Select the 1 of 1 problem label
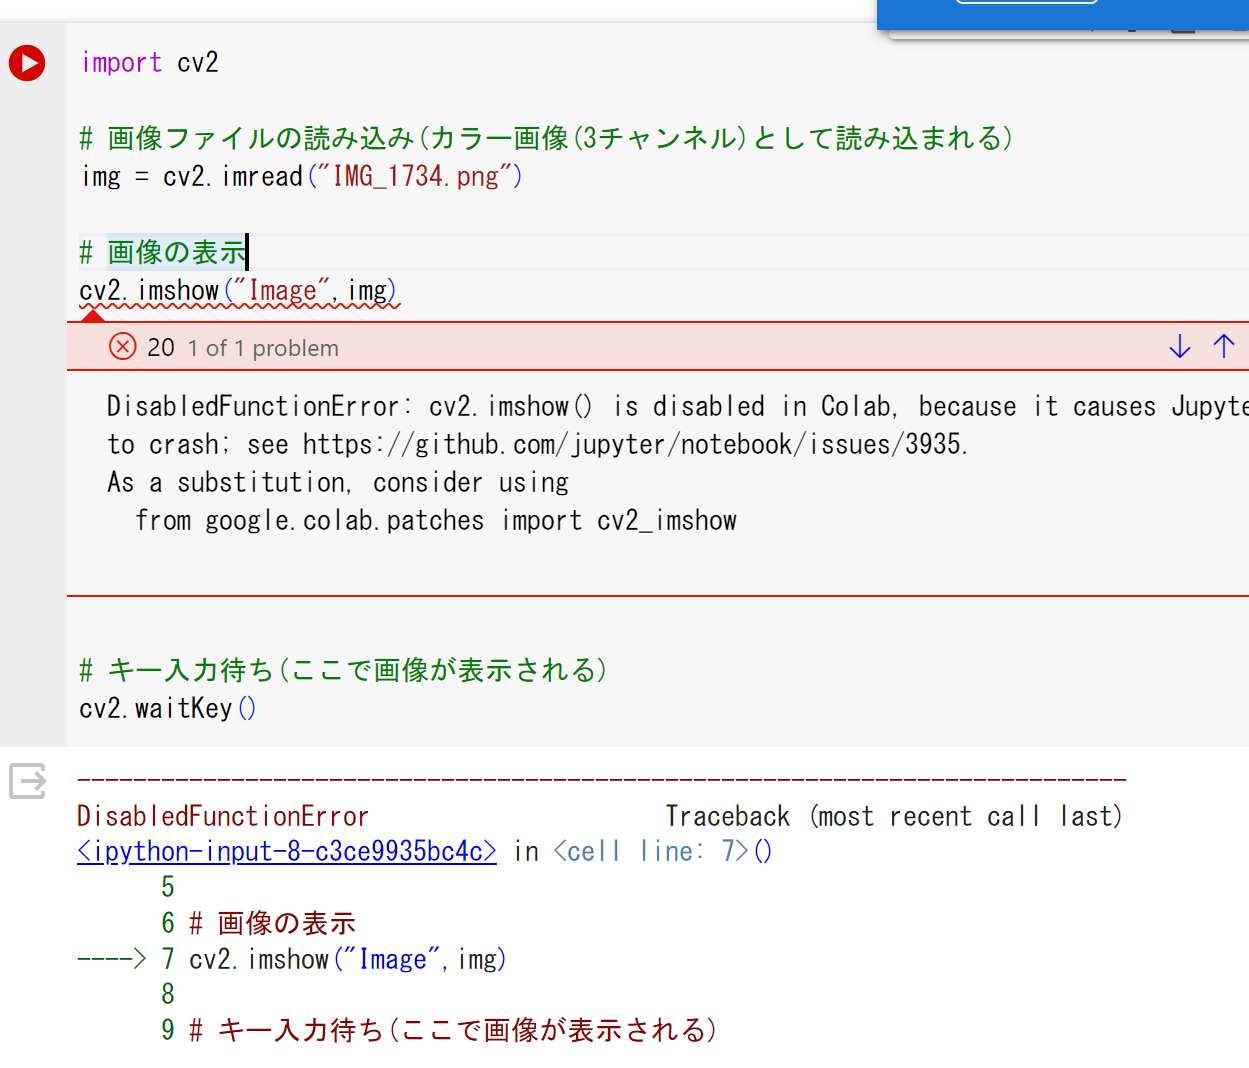Screen dimensions: 1249x1068 coord(262,348)
